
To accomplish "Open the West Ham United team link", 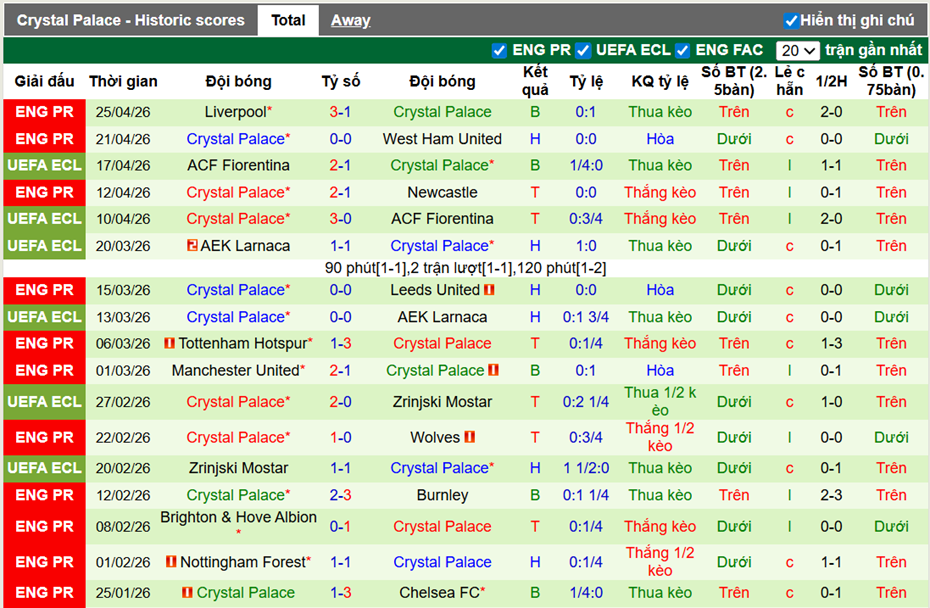I will tap(442, 139).
